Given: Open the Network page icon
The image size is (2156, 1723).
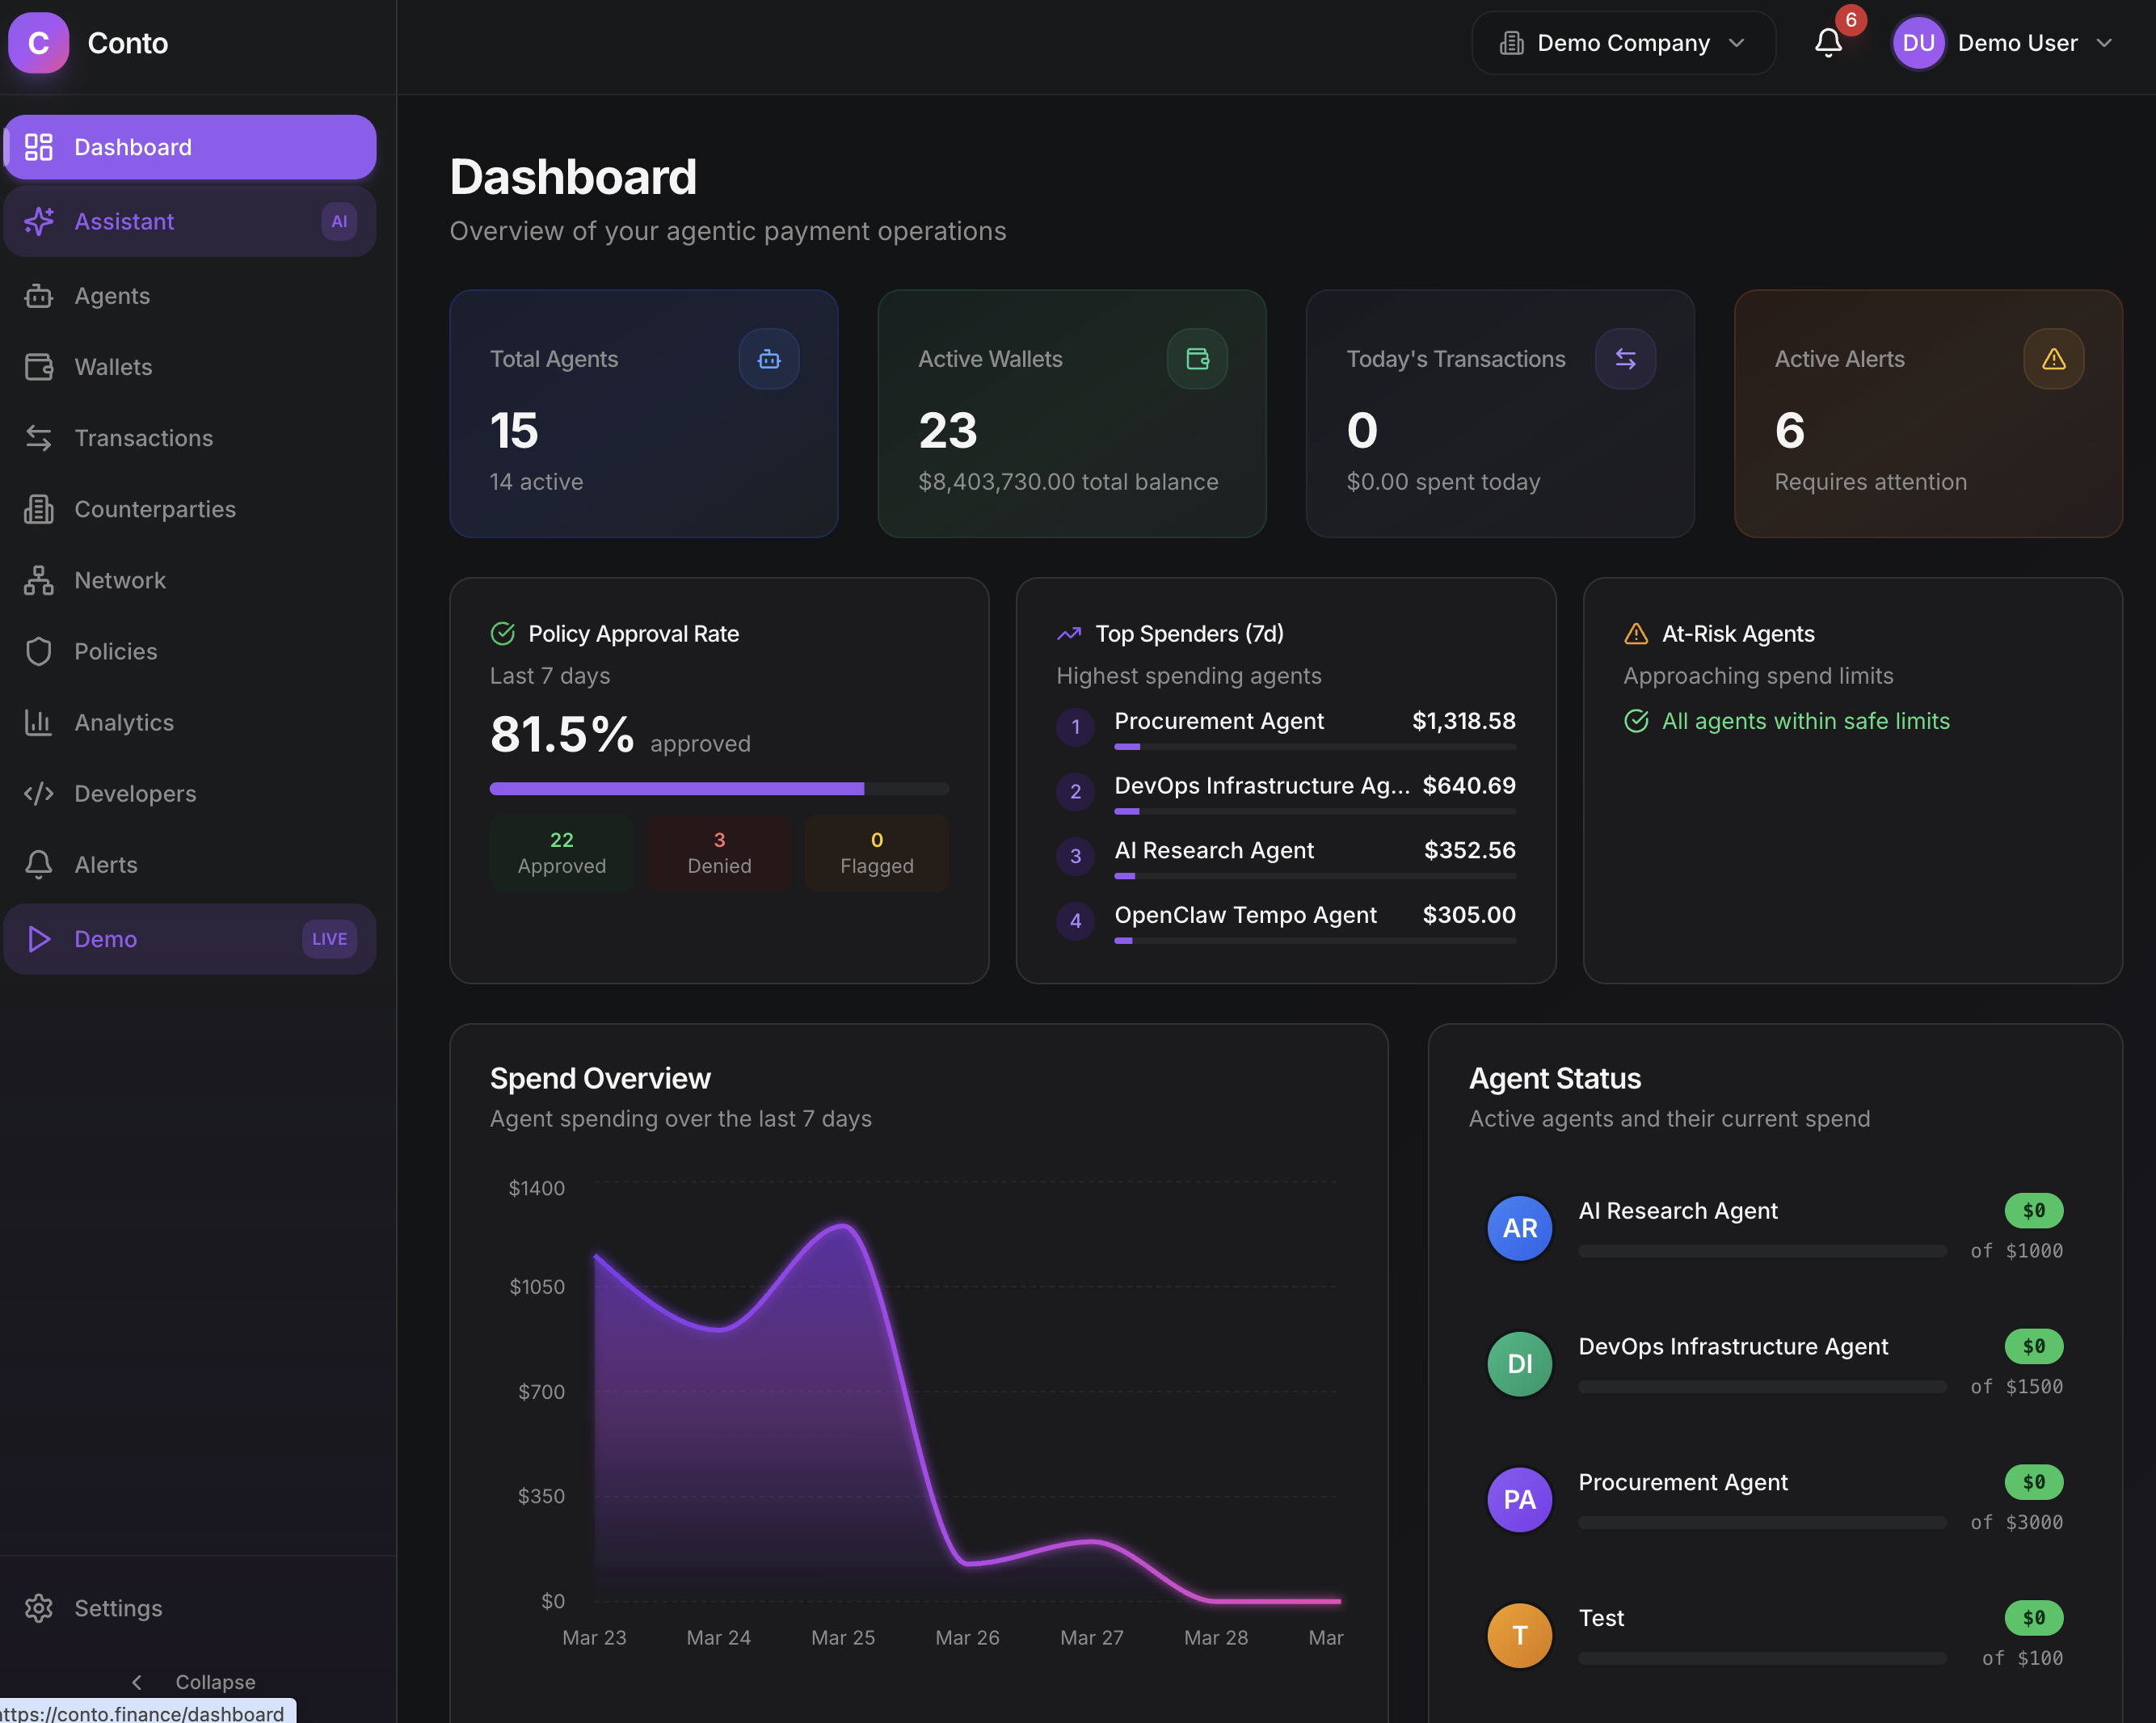Looking at the screenshot, I should pos(38,580).
